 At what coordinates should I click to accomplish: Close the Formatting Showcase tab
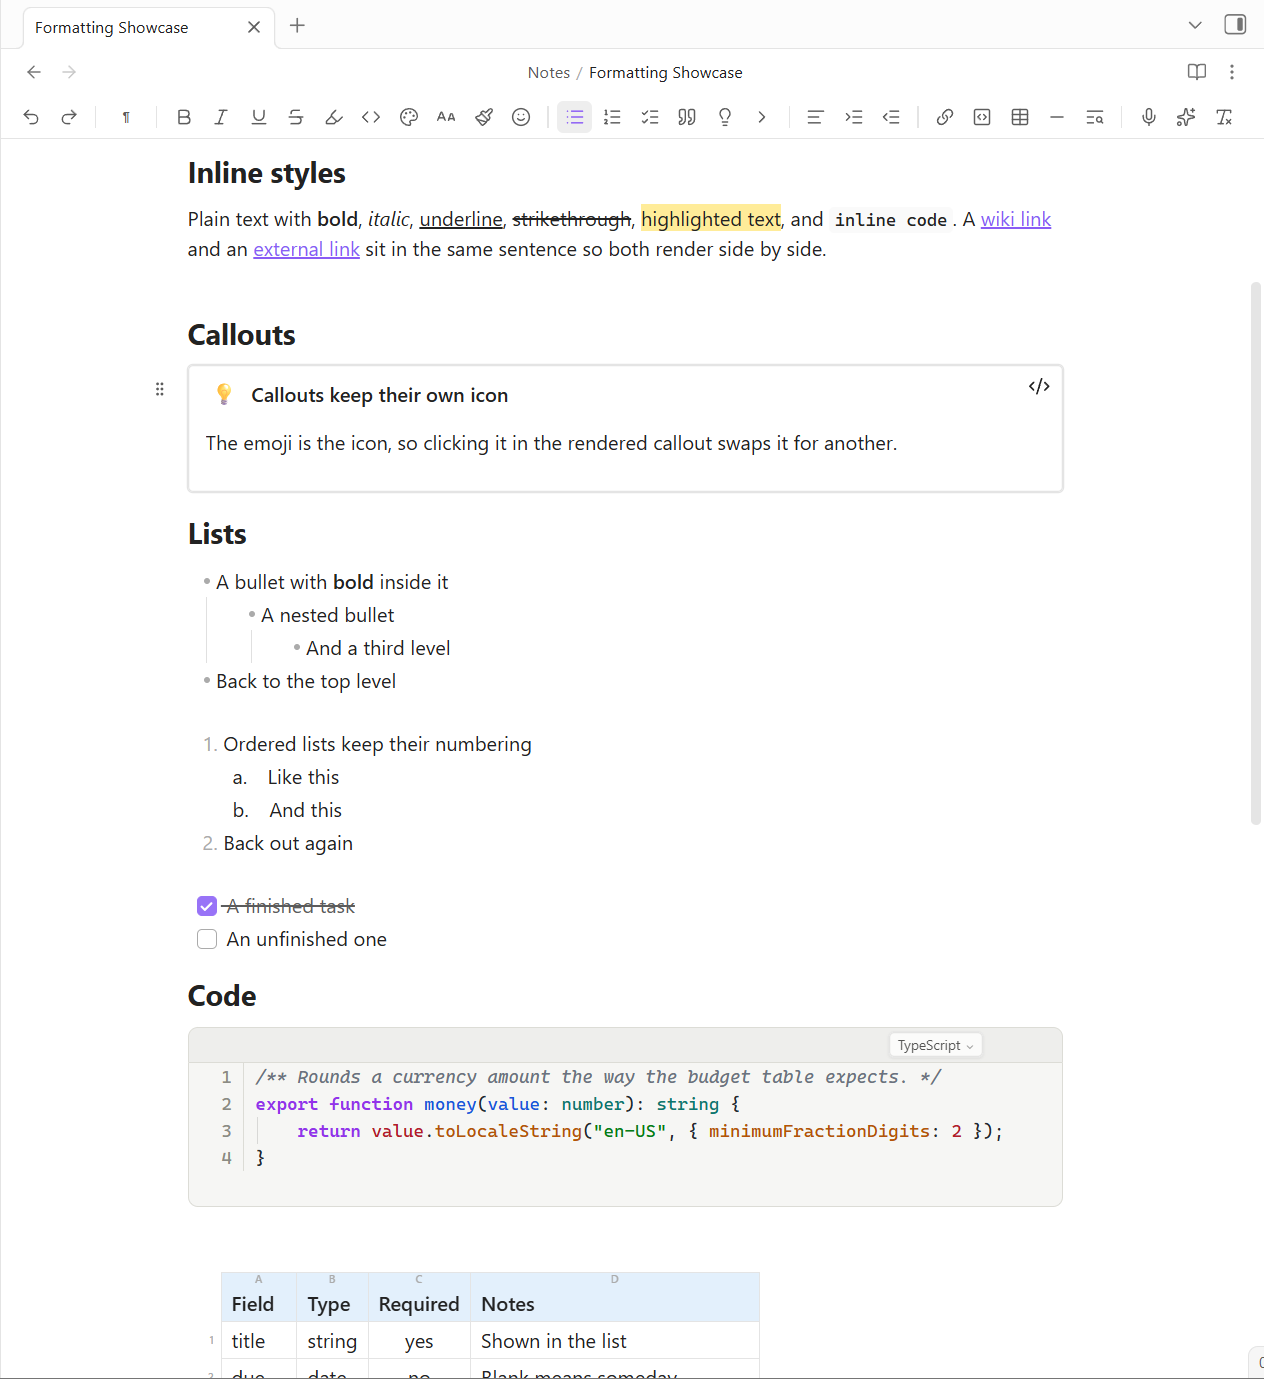coord(254,27)
